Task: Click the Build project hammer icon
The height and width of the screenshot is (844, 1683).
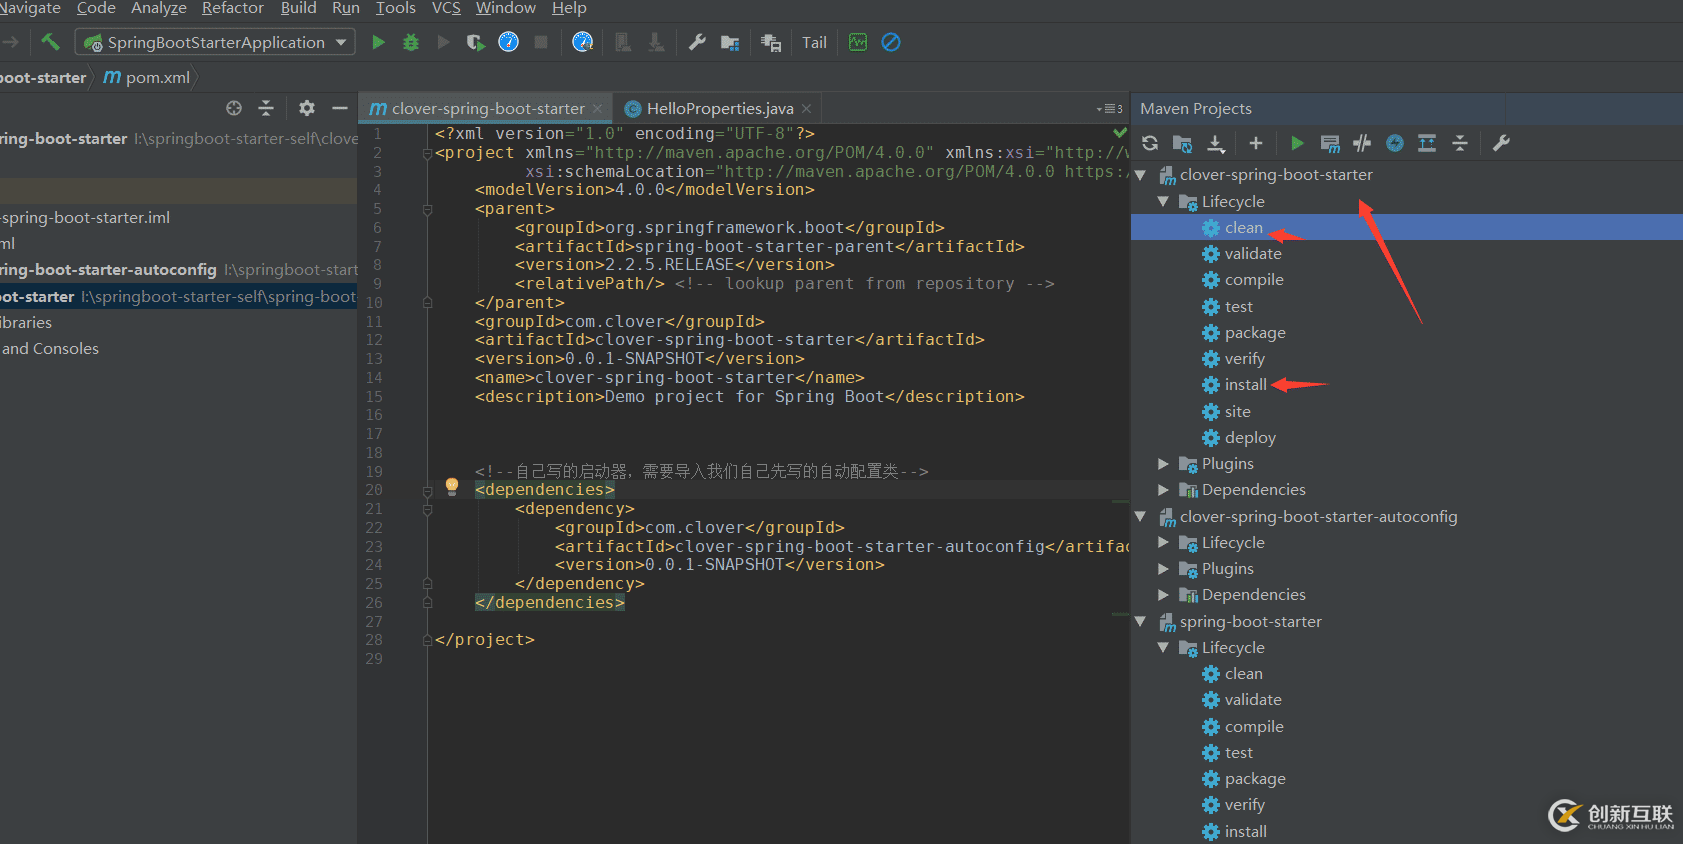Action: click(50, 42)
